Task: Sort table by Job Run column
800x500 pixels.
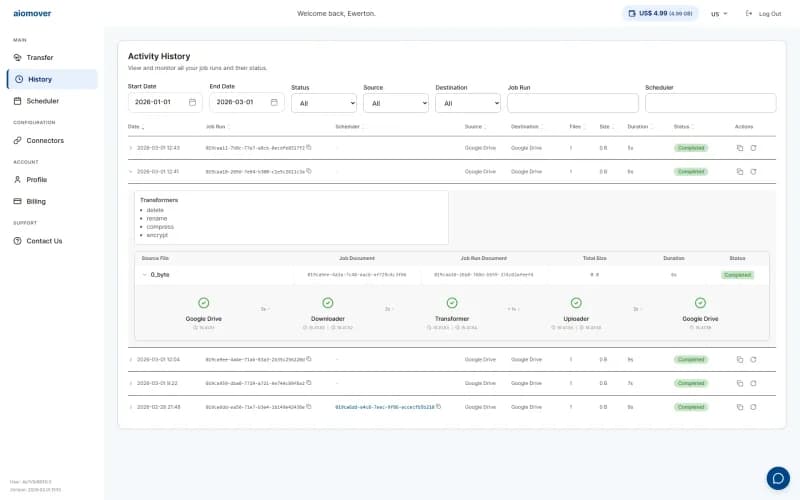Action: pos(217,127)
